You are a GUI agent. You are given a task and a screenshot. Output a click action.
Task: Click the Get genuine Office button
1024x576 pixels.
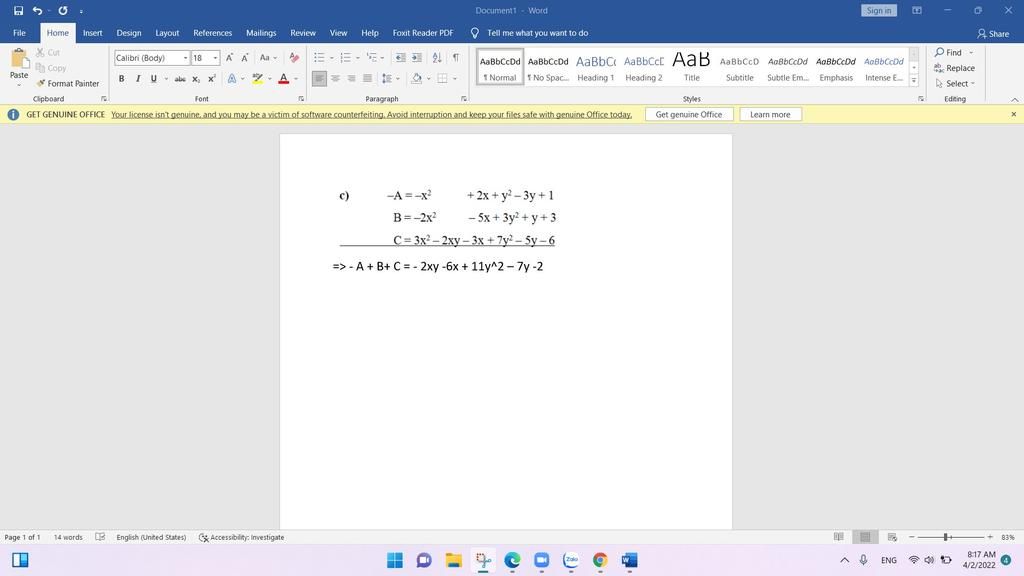[x=689, y=115]
